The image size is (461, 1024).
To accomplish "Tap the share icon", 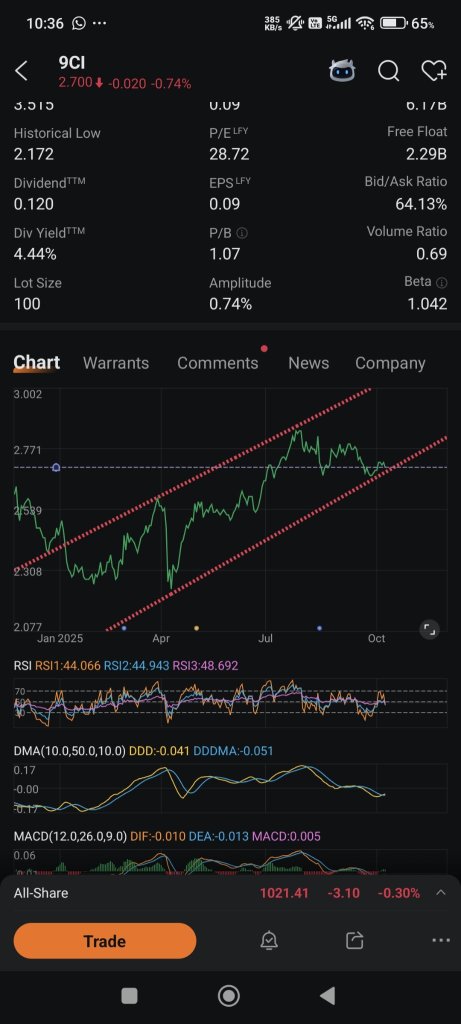I will pos(354,940).
